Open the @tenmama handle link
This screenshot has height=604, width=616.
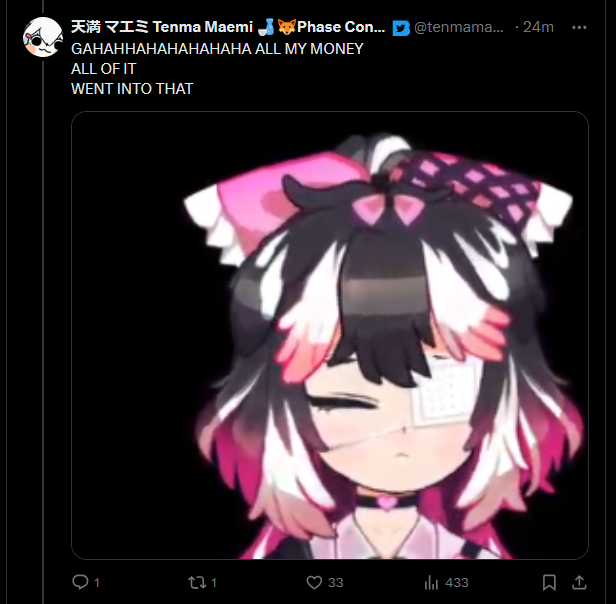(x=458, y=27)
